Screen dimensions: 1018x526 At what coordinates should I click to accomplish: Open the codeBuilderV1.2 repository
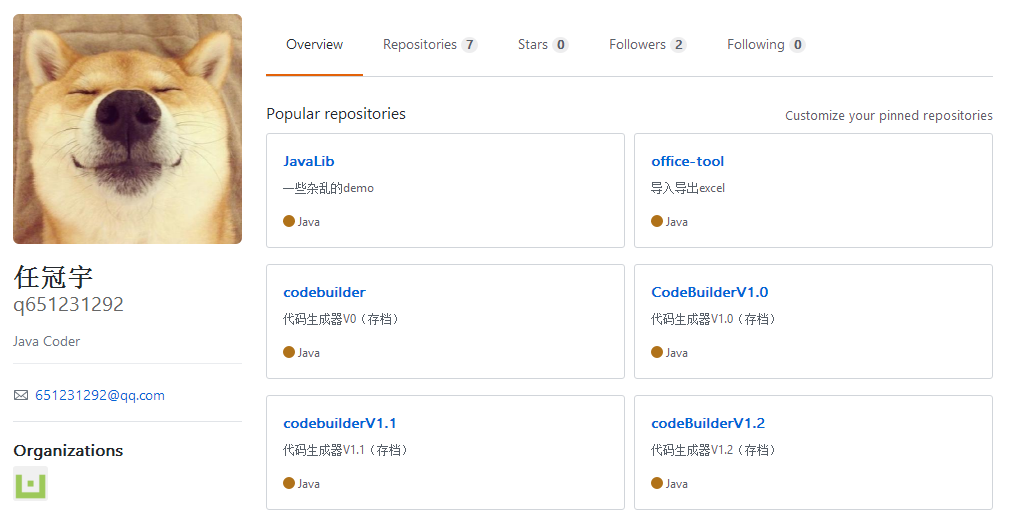pos(708,423)
